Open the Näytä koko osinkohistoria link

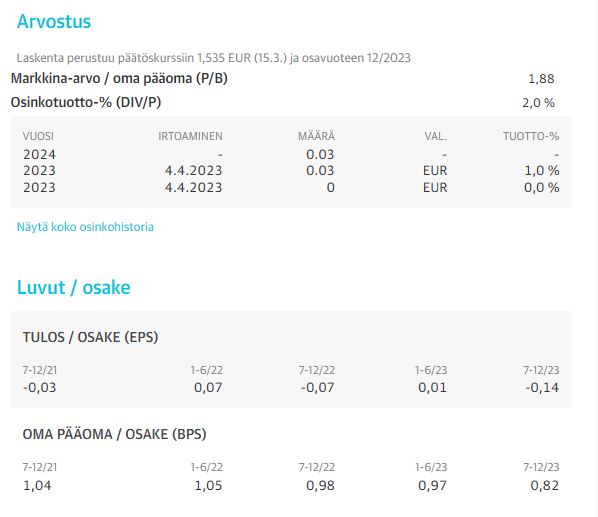[85, 227]
